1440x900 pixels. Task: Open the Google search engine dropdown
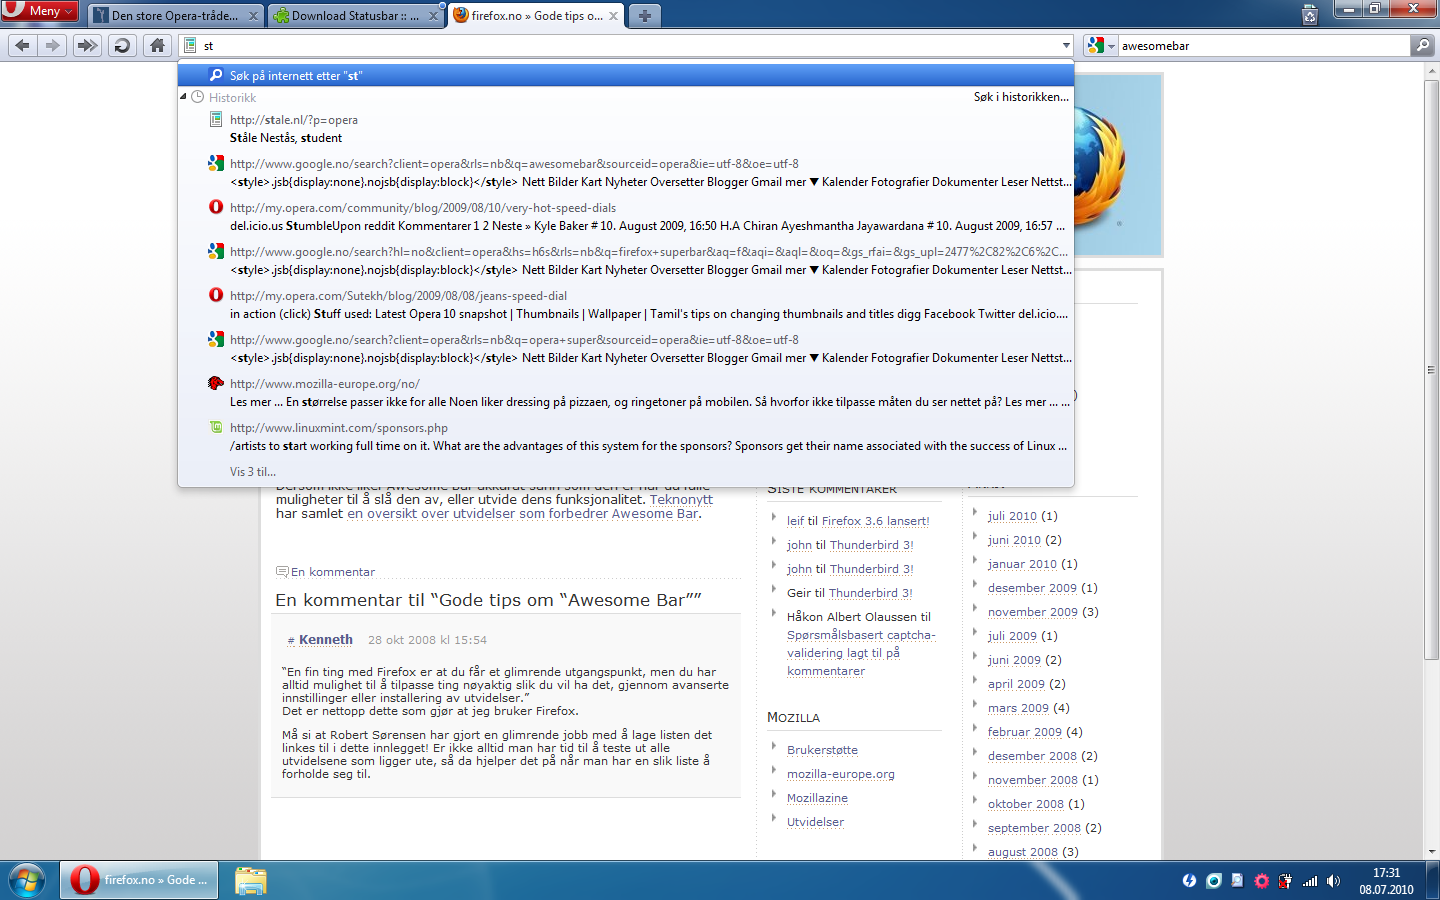coord(1102,45)
